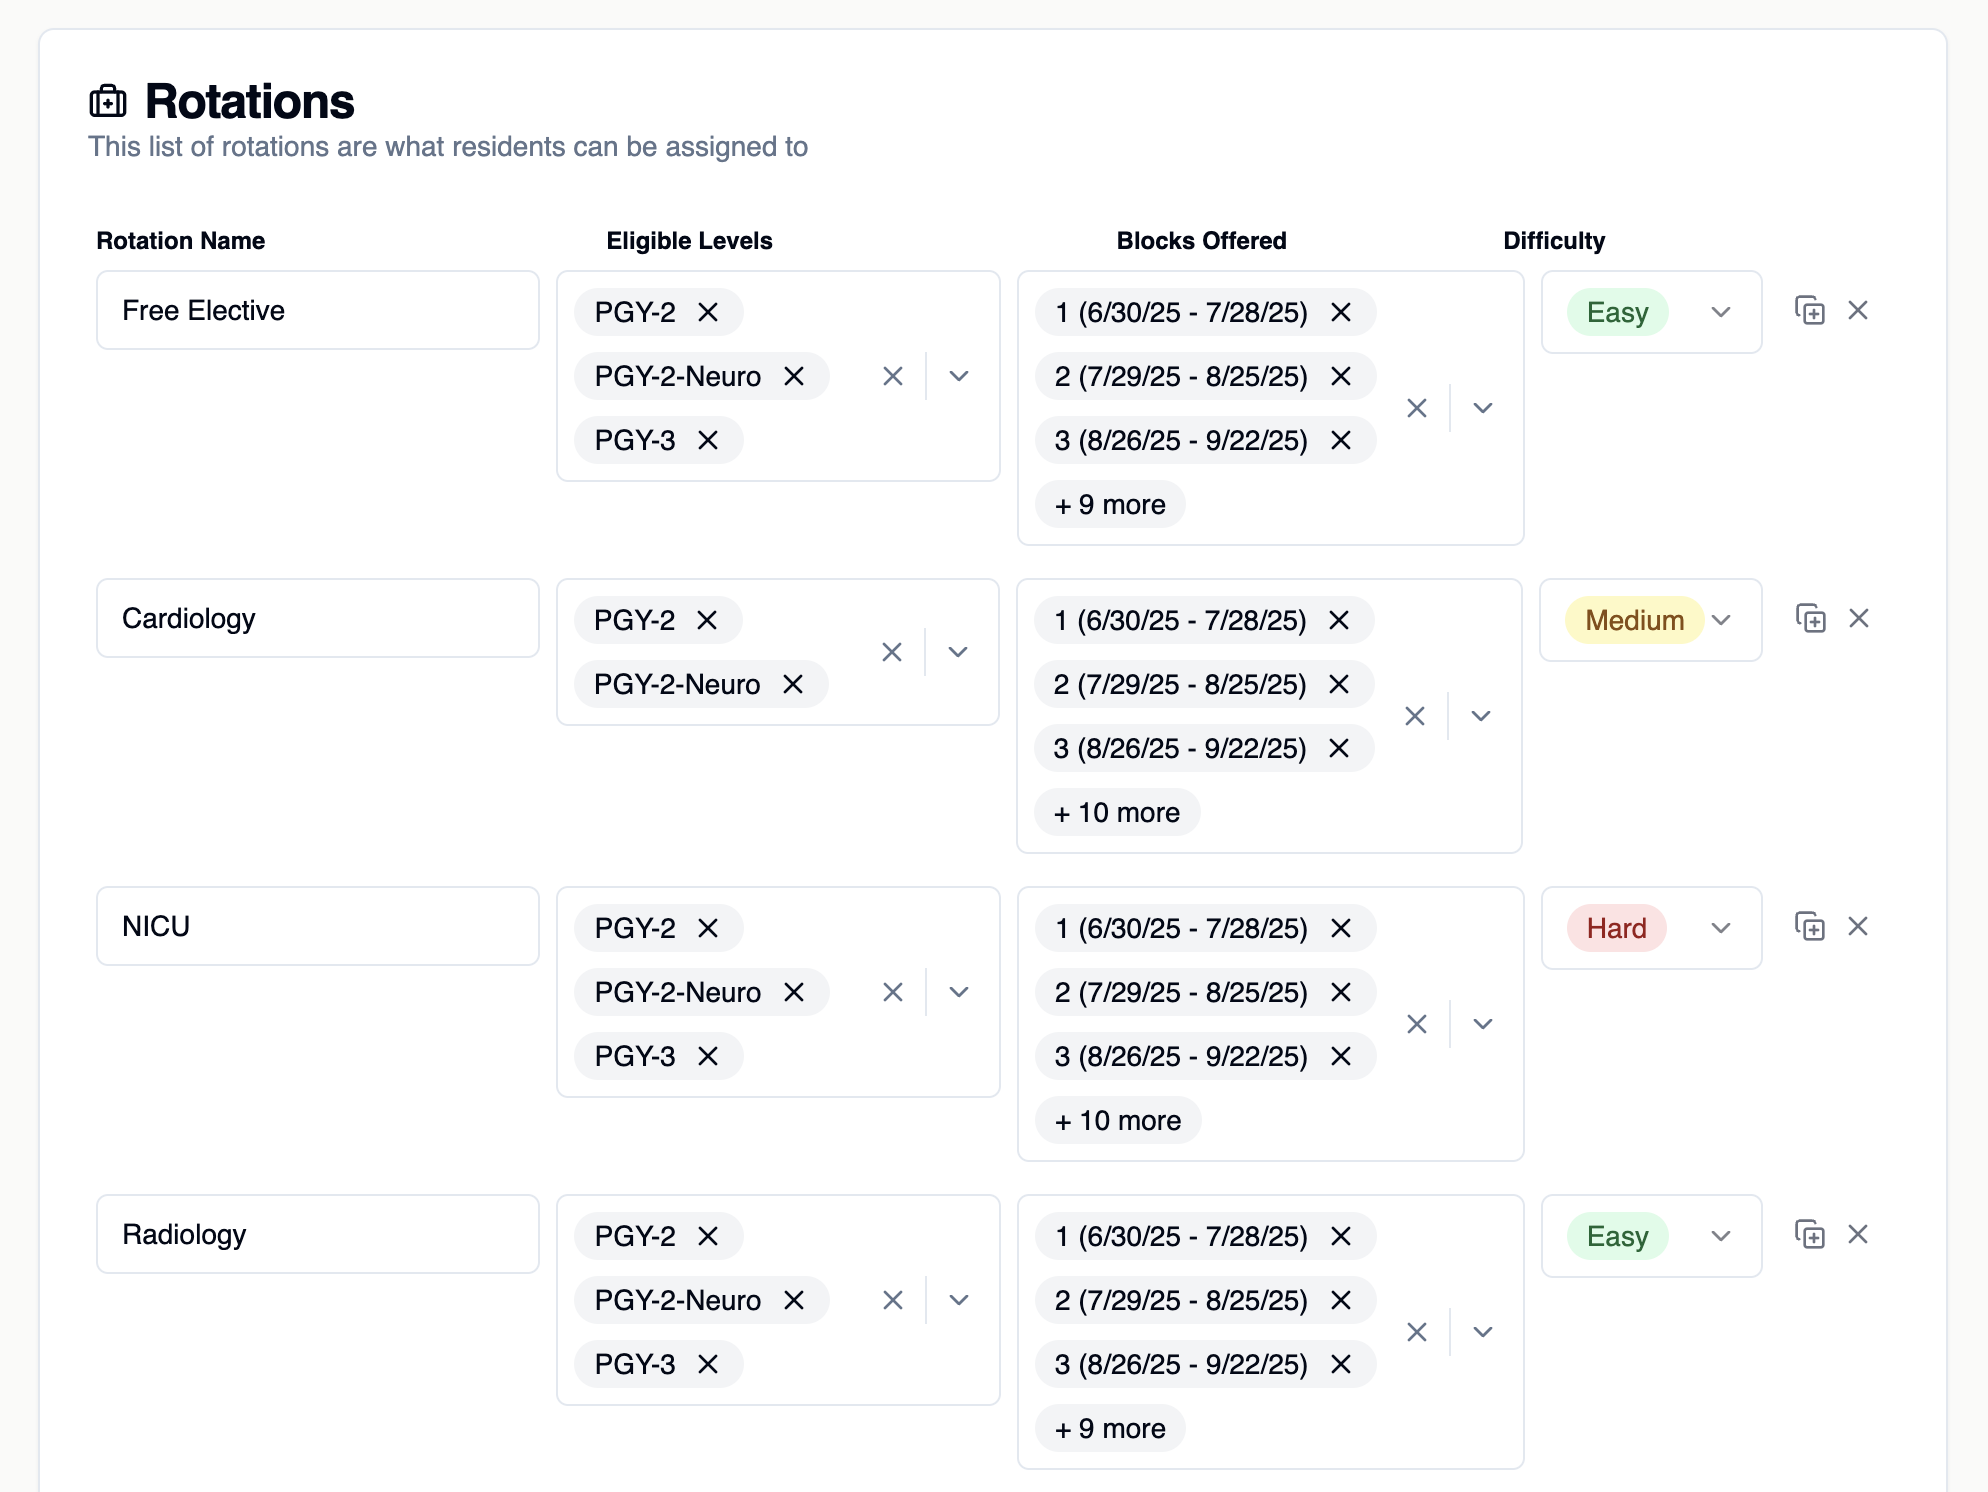Remove PGY-3 tag from Free Elective
This screenshot has width=1988, height=1492.
pos(708,440)
